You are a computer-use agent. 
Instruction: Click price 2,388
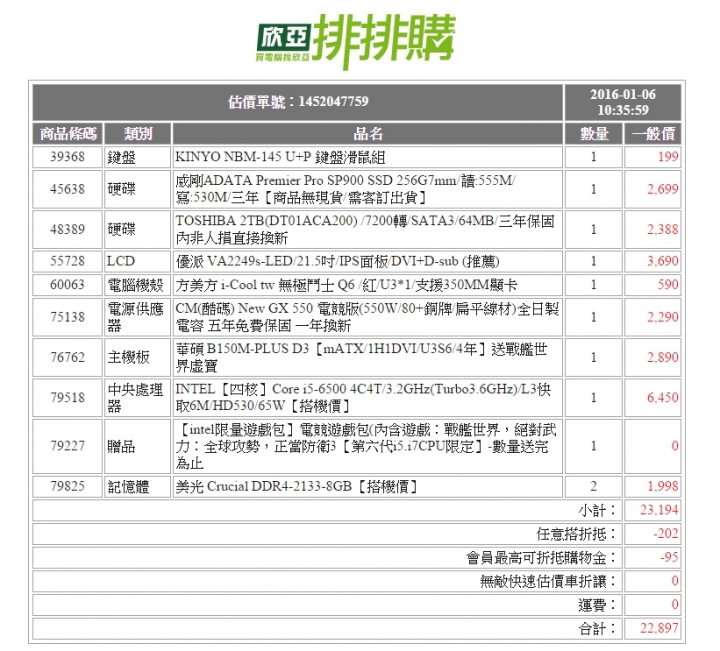[x=663, y=229]
